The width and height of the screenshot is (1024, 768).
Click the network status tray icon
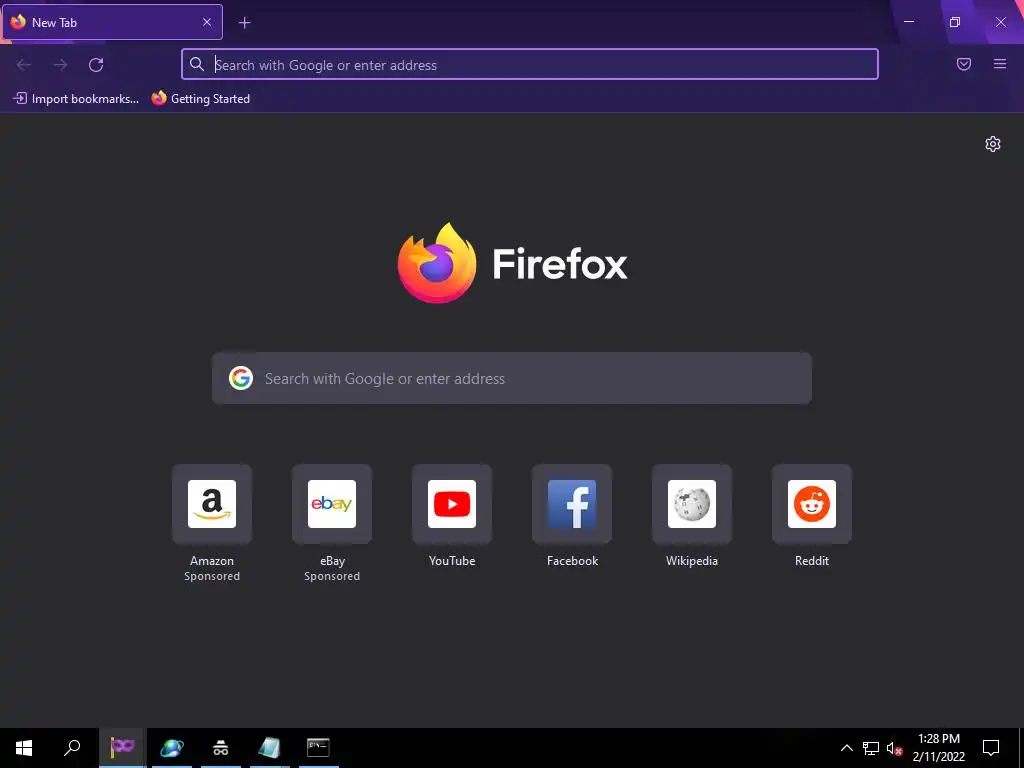871,748
